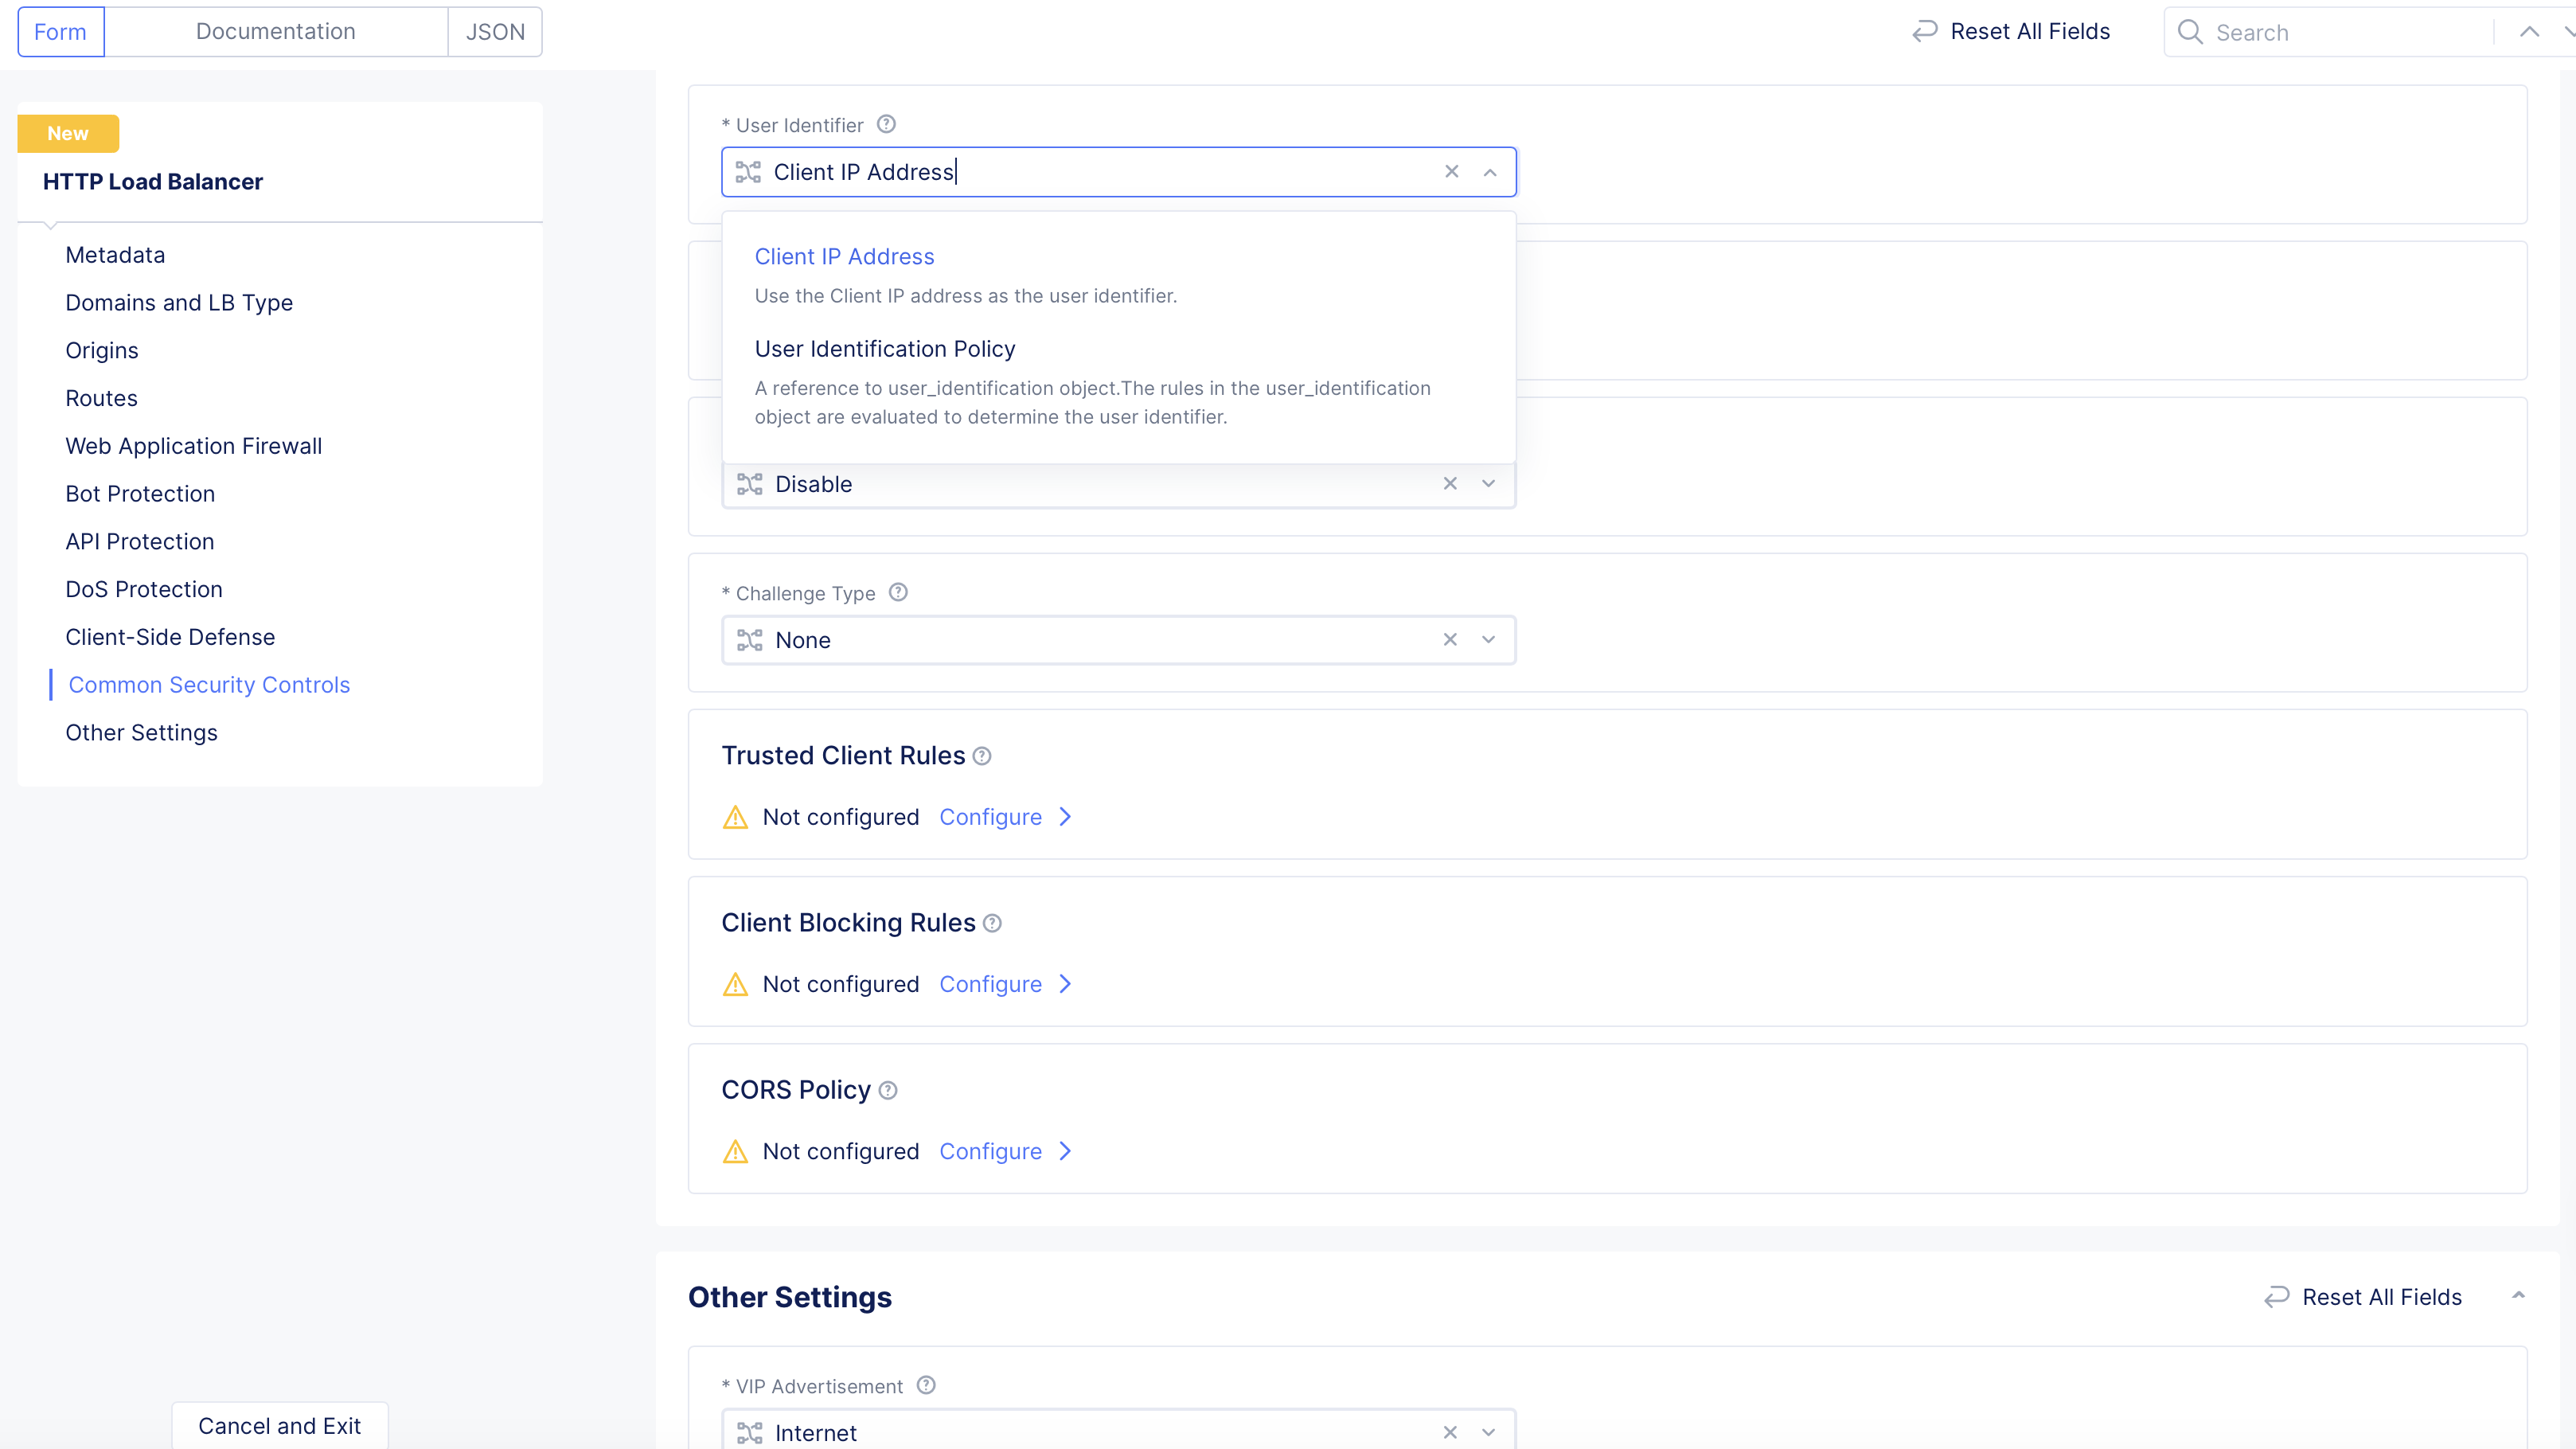This screenshot has height=1449, width=2576.
Task: Open the User Identifier help icon
Action: [885, 123]
